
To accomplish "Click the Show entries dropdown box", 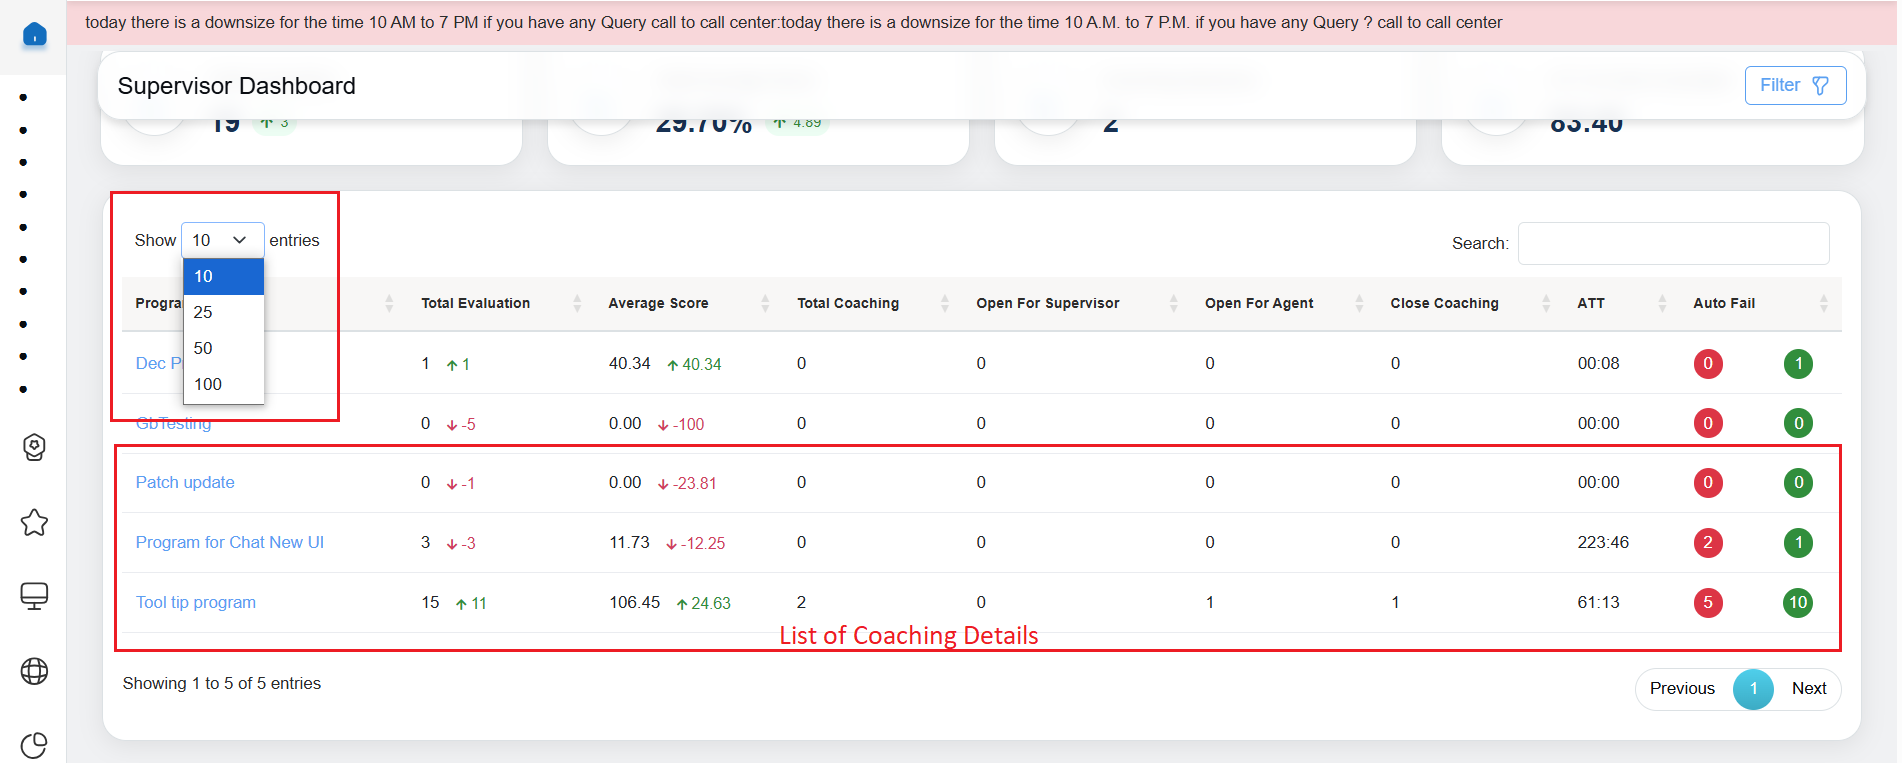I will coord(222,240).
